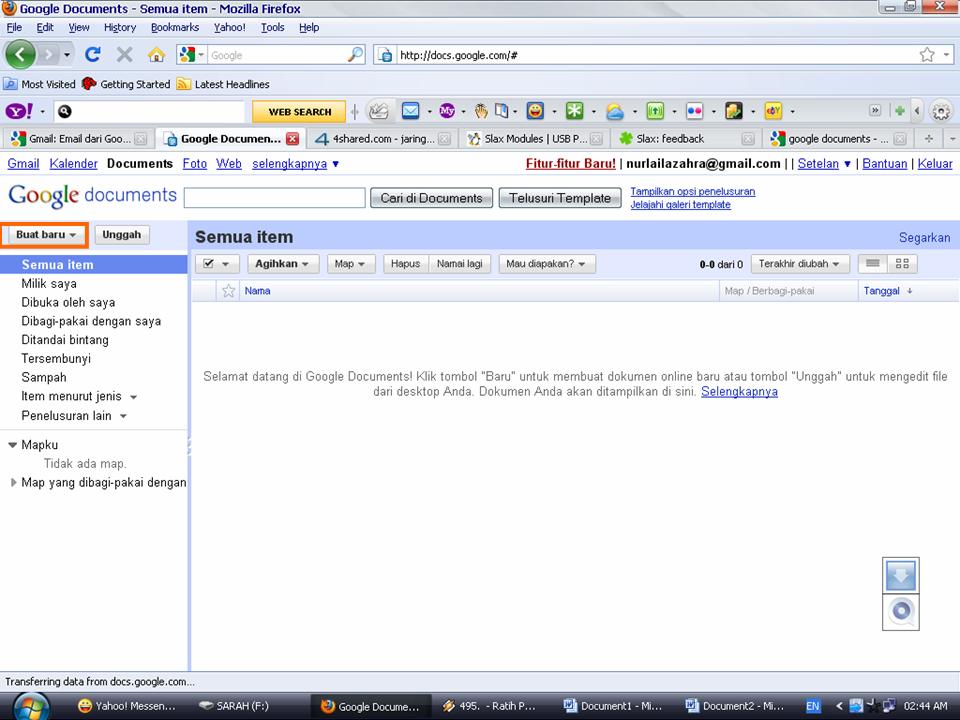Viewport: 960px width, 720px height.
Task: Select Sampah in sidebar
Action: point(43,377)
